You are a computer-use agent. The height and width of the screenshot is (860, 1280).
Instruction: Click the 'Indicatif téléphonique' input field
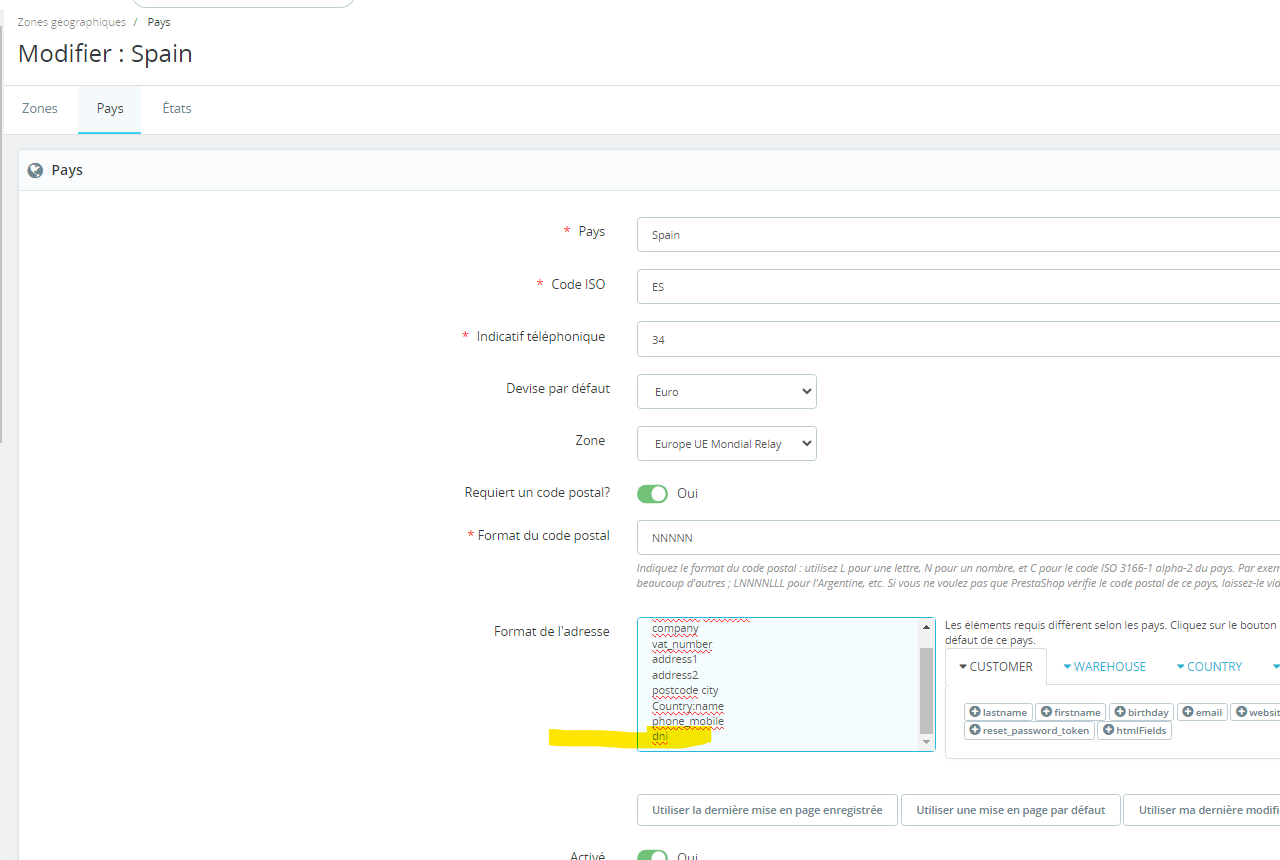click(x=958, y=339)
